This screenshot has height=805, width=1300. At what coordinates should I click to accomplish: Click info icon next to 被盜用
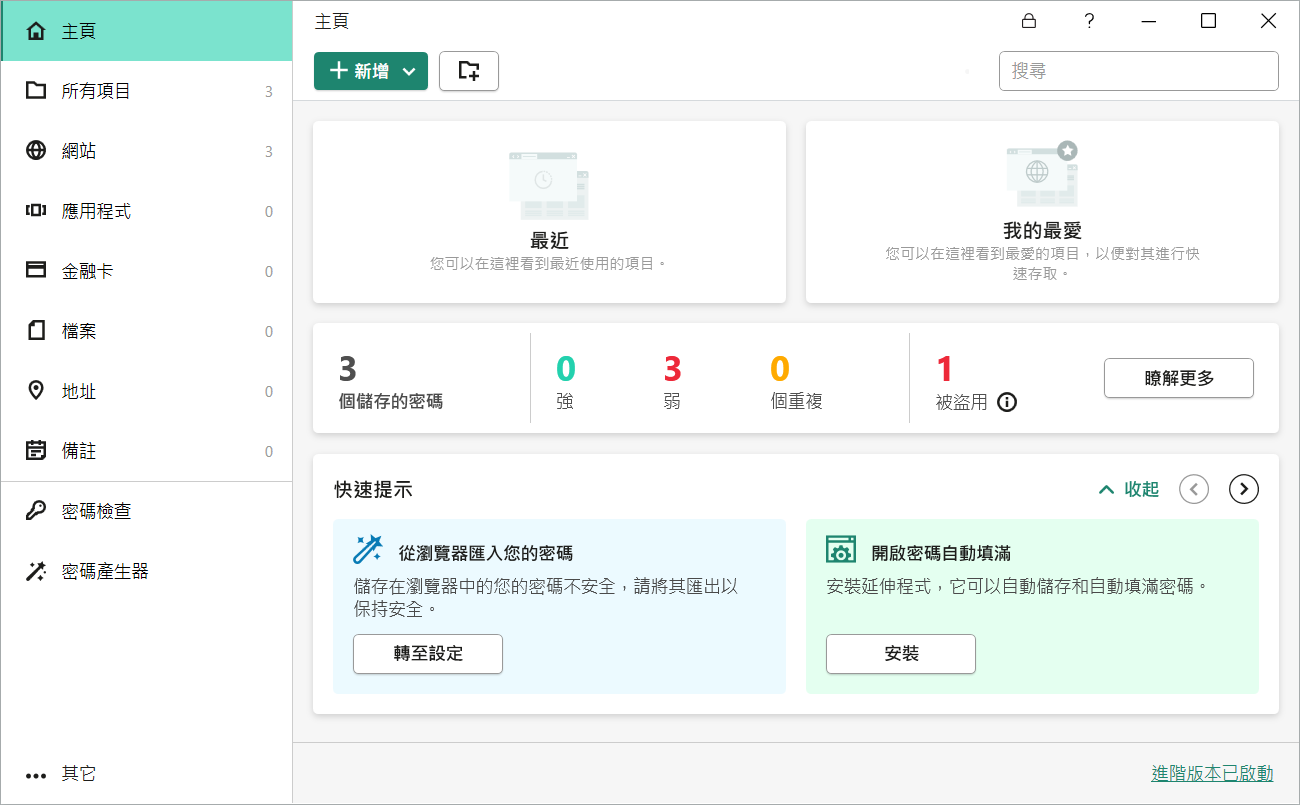(1007, 402)
